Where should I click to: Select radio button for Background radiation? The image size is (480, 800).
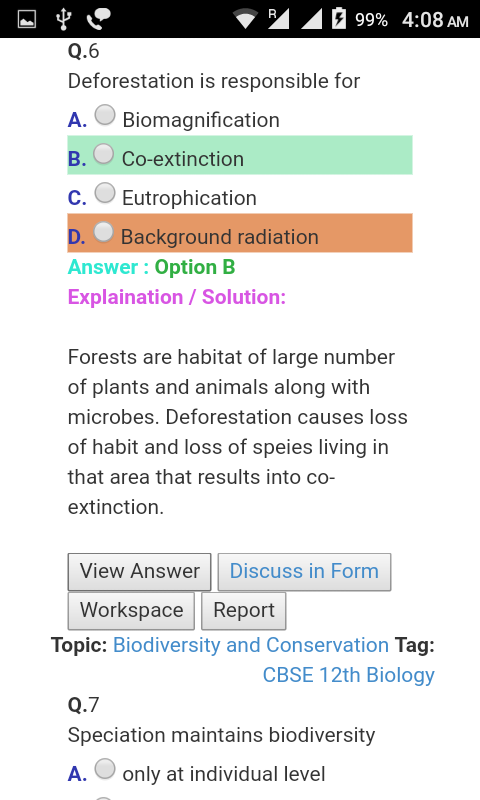(x=104, y=232)
